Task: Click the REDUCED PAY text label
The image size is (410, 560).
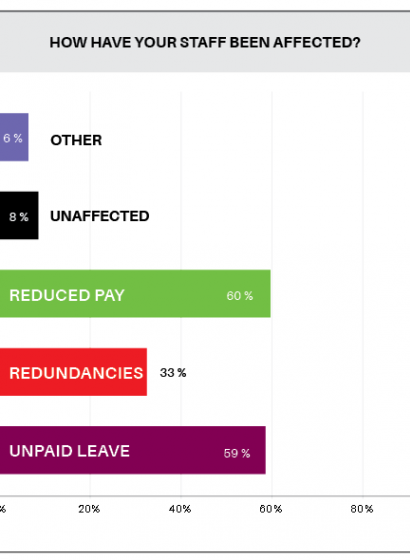Action: point(67,295)
